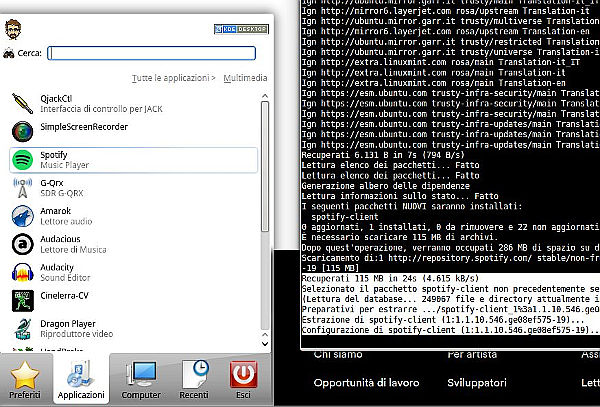Click the binoculars search icon
600x407 pixels.
[9, 53]
